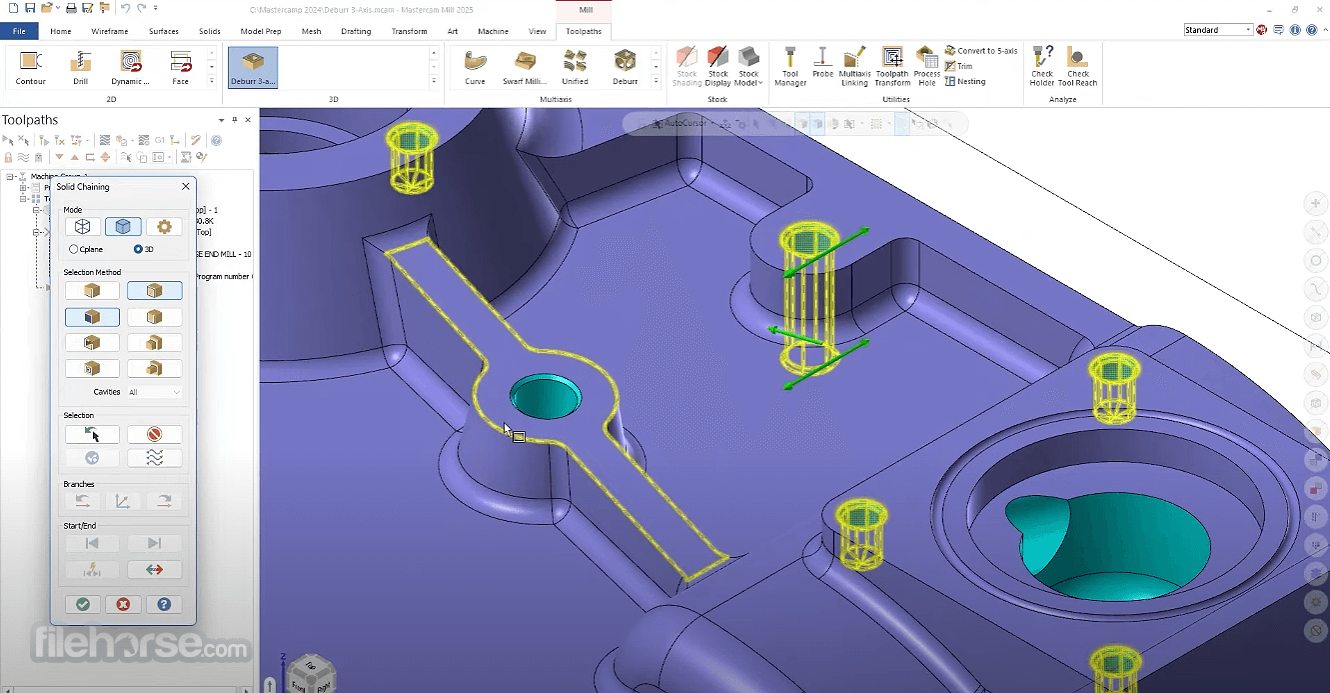Viewport: 1330px width, 693px height.
Task: Select the Cplane radio button
Action: pyautogui.click(x=74, y=249)
